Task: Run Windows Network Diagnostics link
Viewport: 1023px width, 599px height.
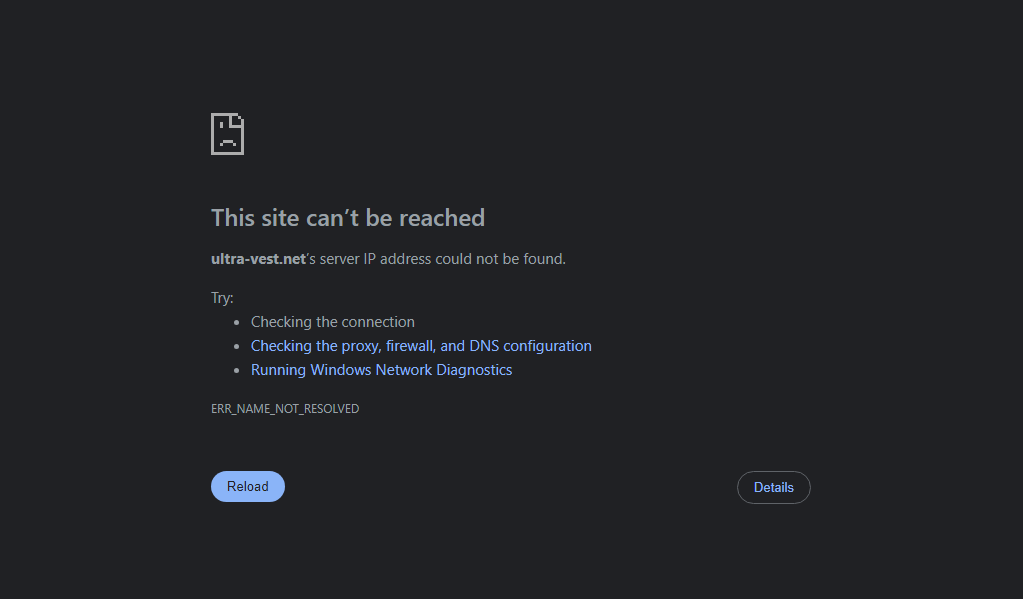Action: coord(382,370)
